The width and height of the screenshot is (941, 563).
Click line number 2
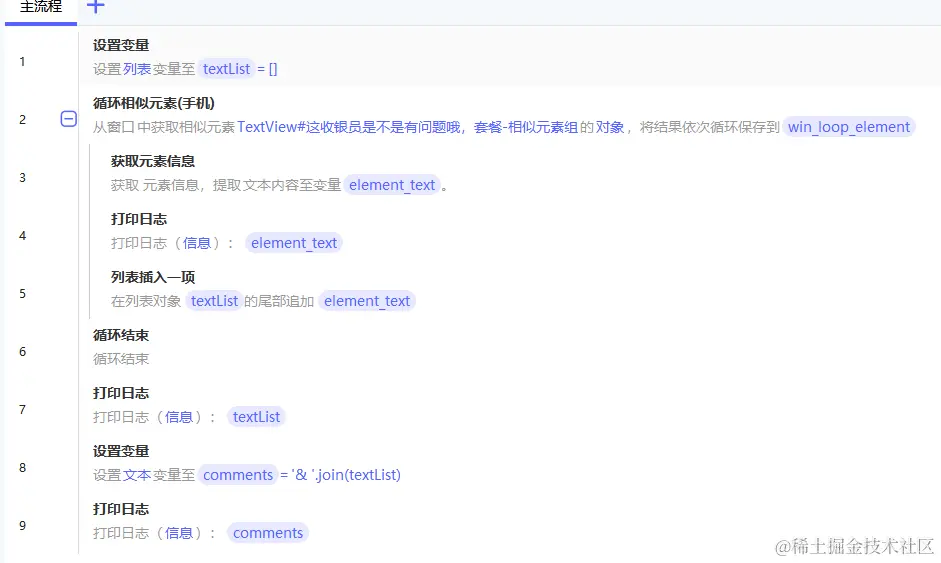(22, 119)
